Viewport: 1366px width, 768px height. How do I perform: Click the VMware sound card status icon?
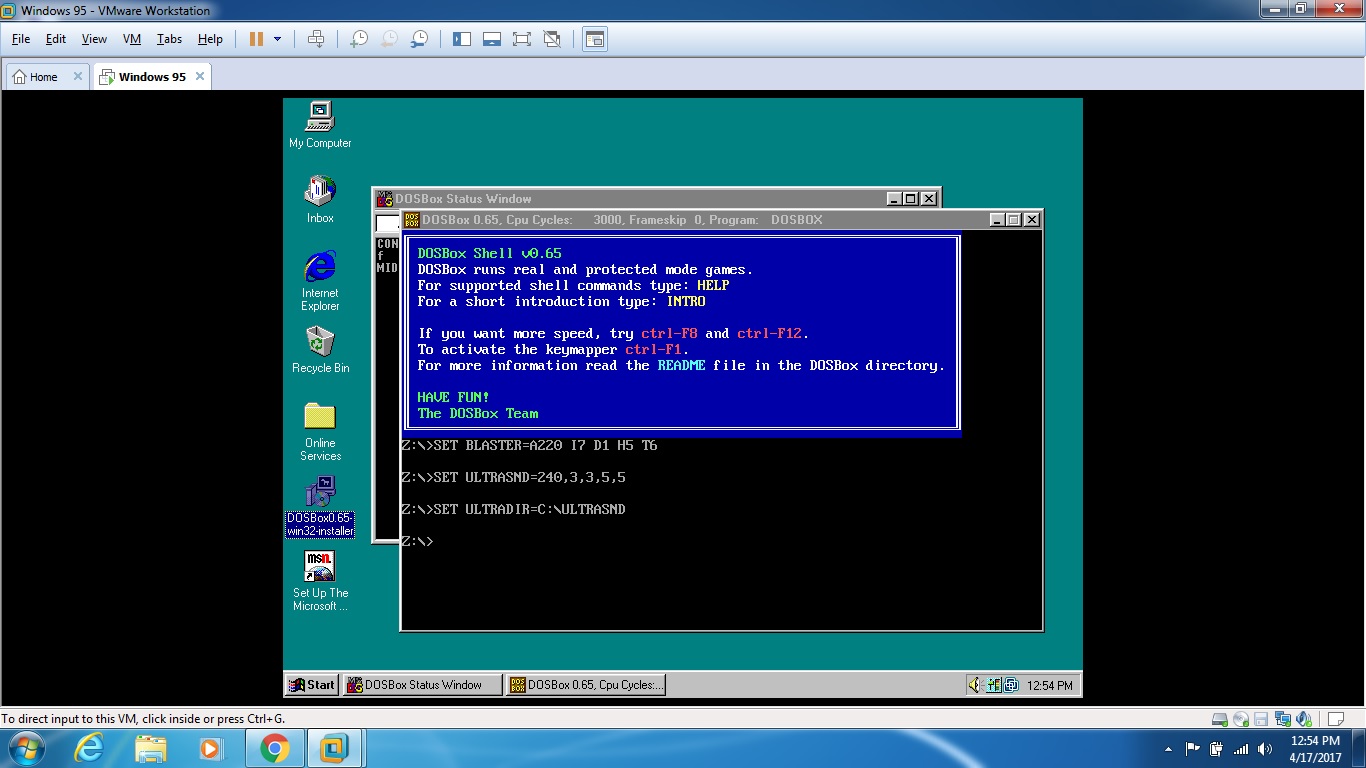(x=1303, y=719)
